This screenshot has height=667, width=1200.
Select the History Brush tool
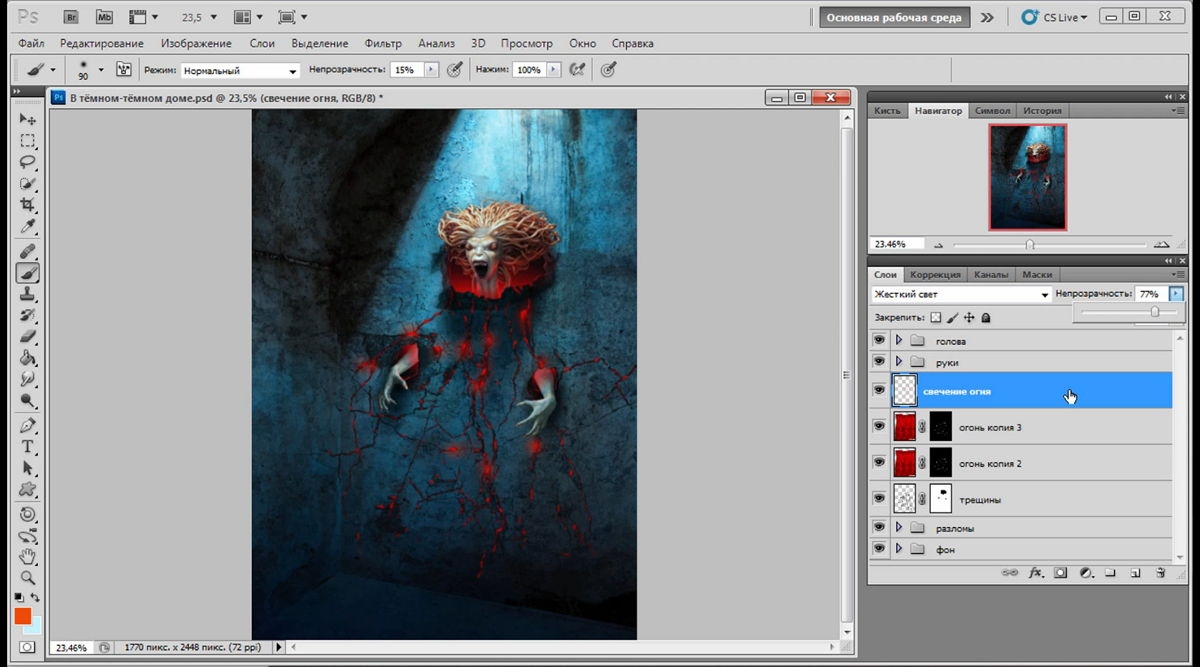tap(28, 316)
